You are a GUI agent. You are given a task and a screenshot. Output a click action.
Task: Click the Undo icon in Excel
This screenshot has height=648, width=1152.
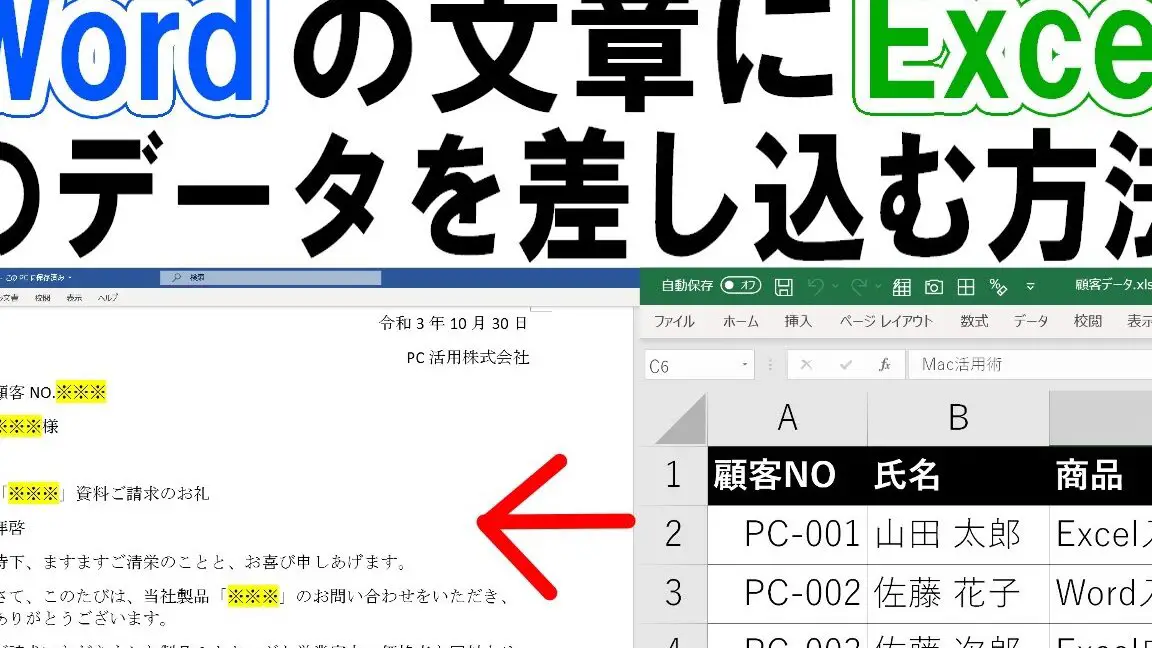[816, 287]
